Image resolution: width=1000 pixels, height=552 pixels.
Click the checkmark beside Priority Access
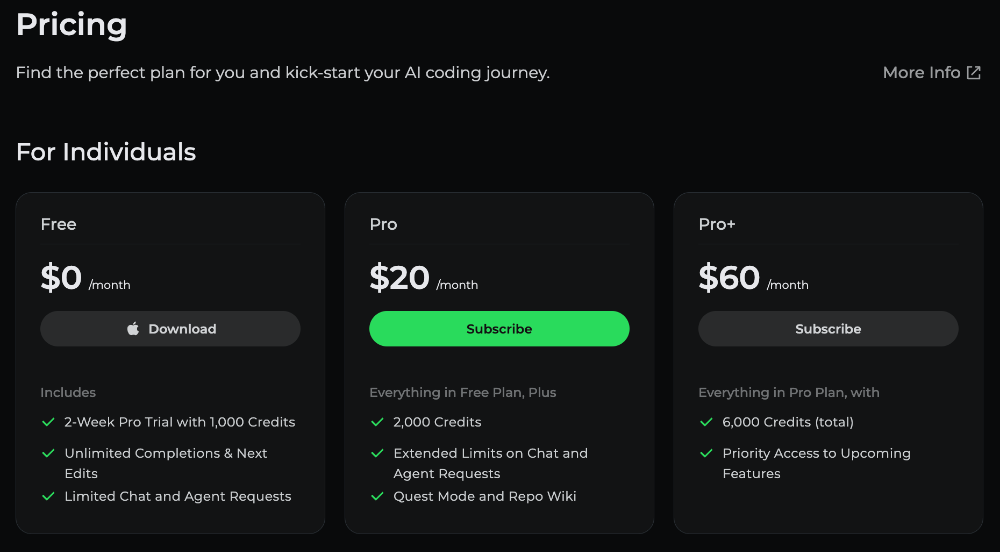click(706, 453)
